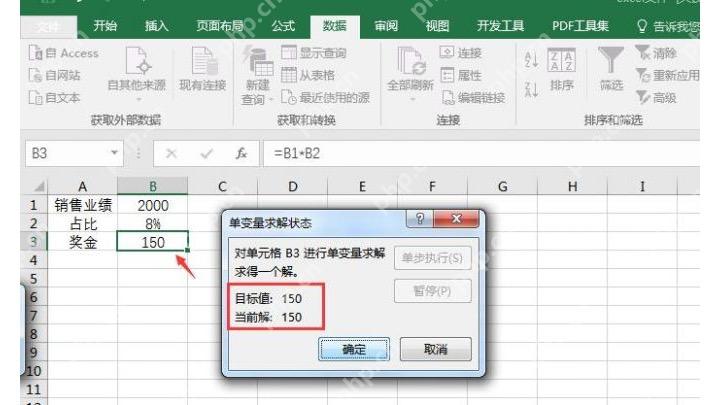Click 显示查询
Screen dimensions: 720x405
click(314, 53)
